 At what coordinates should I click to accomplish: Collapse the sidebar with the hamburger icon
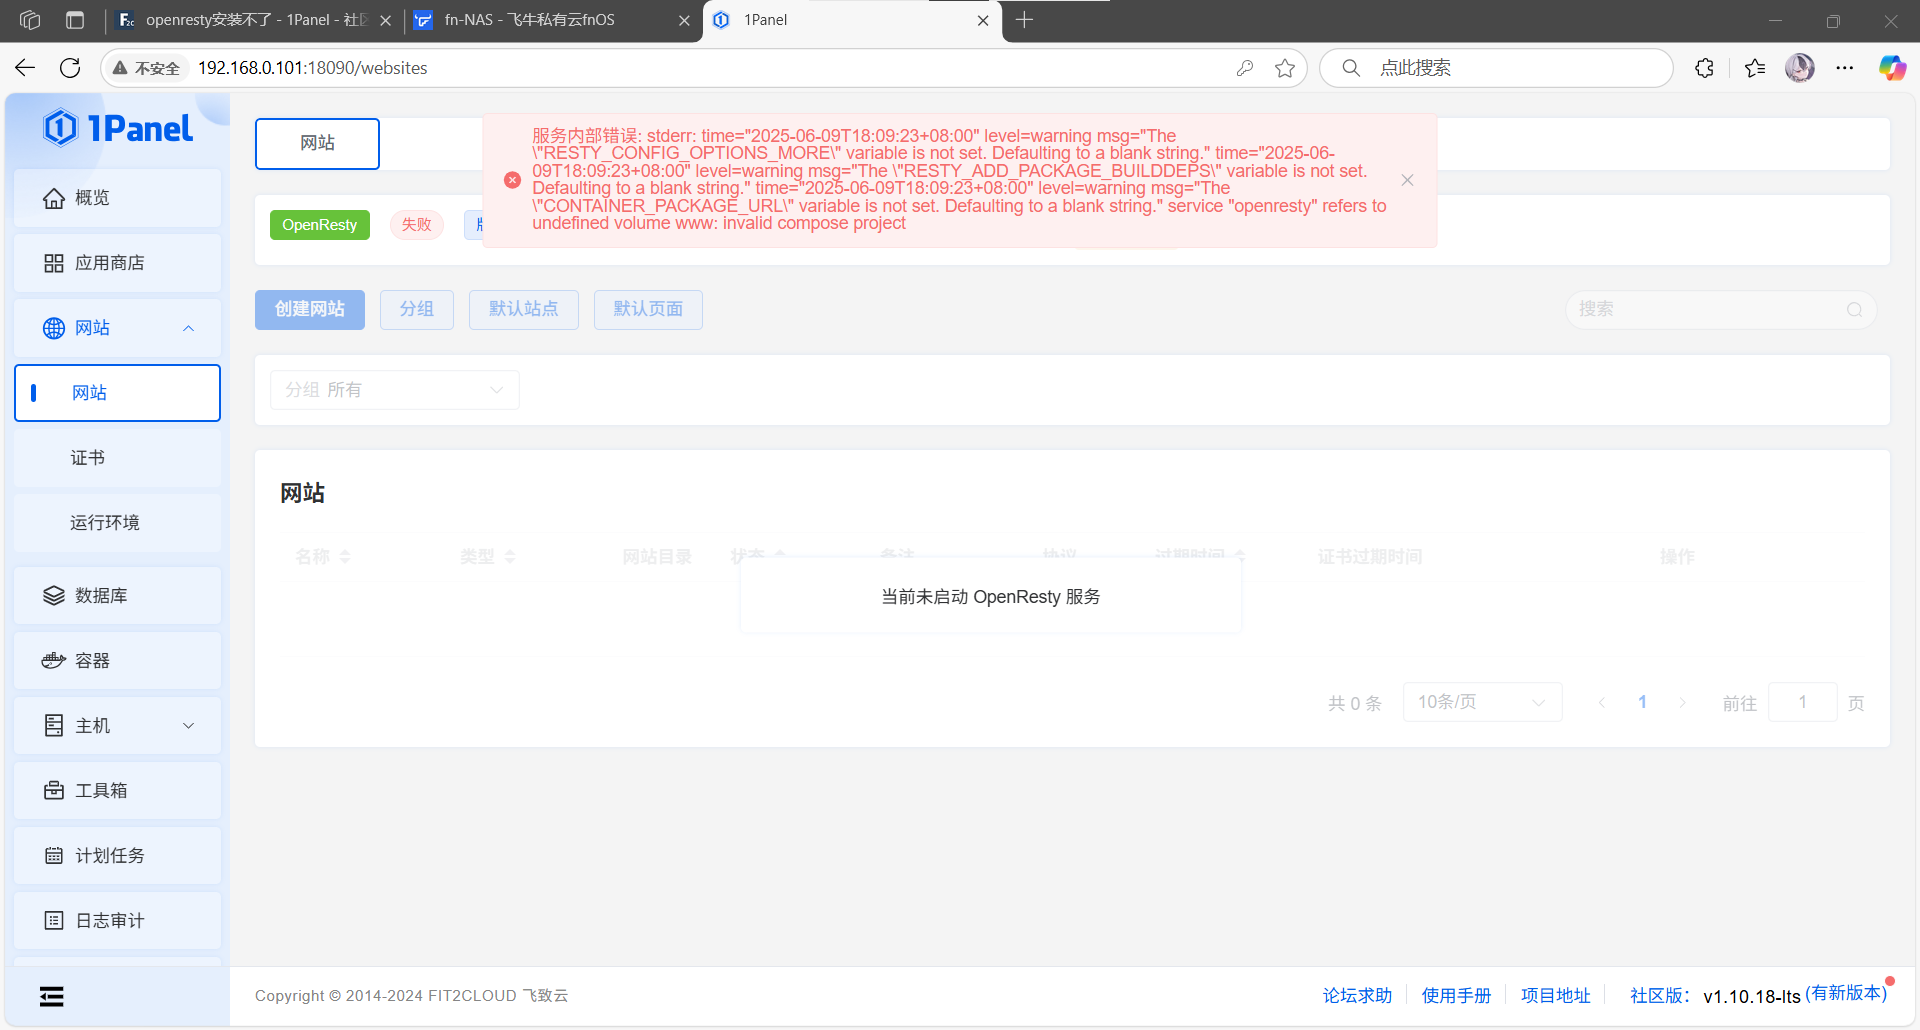tap(52, 996)
